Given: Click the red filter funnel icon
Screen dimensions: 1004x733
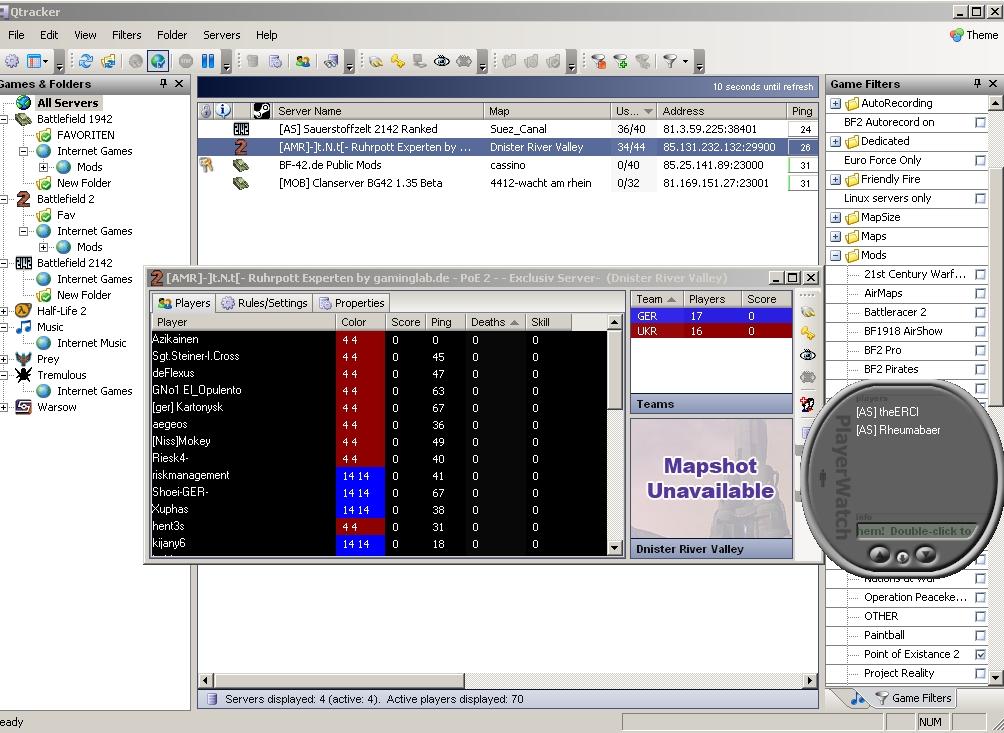Looking at the screenshot, I should 599,61.
